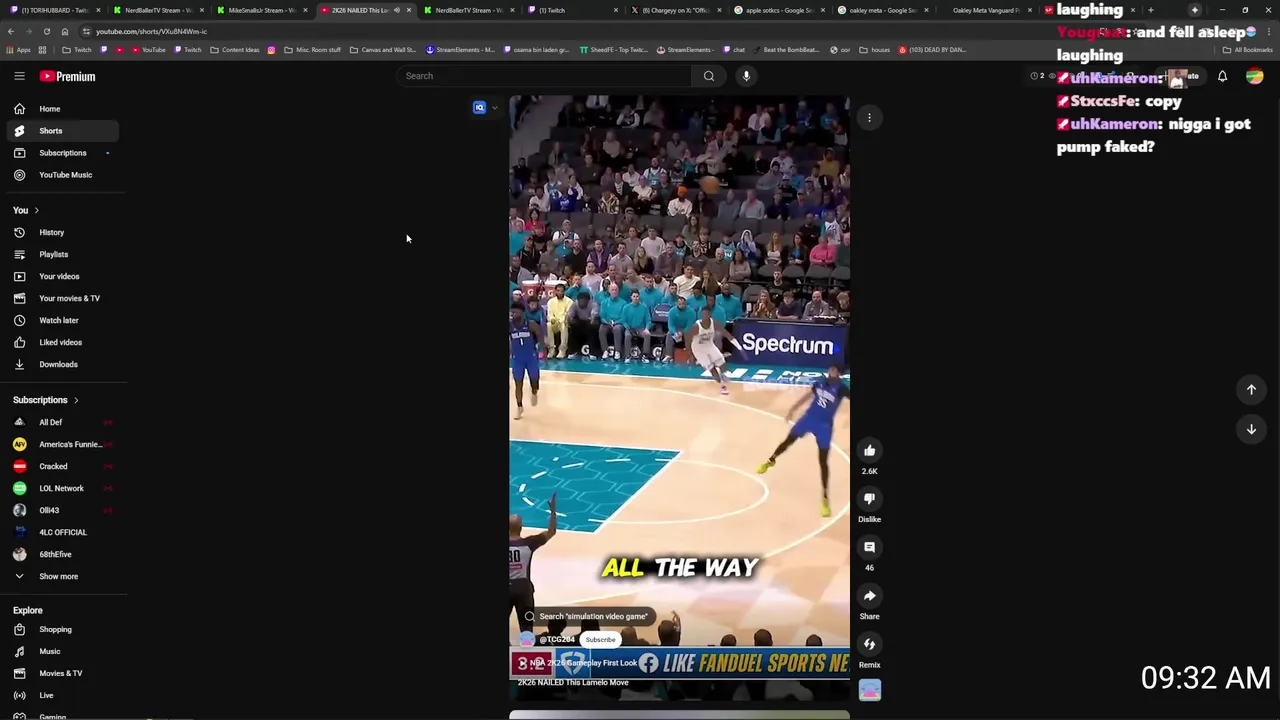Screen dimensions: 1280x720
Task: Open the @TCG264 channel name
Action: click(x=557, y=639)
